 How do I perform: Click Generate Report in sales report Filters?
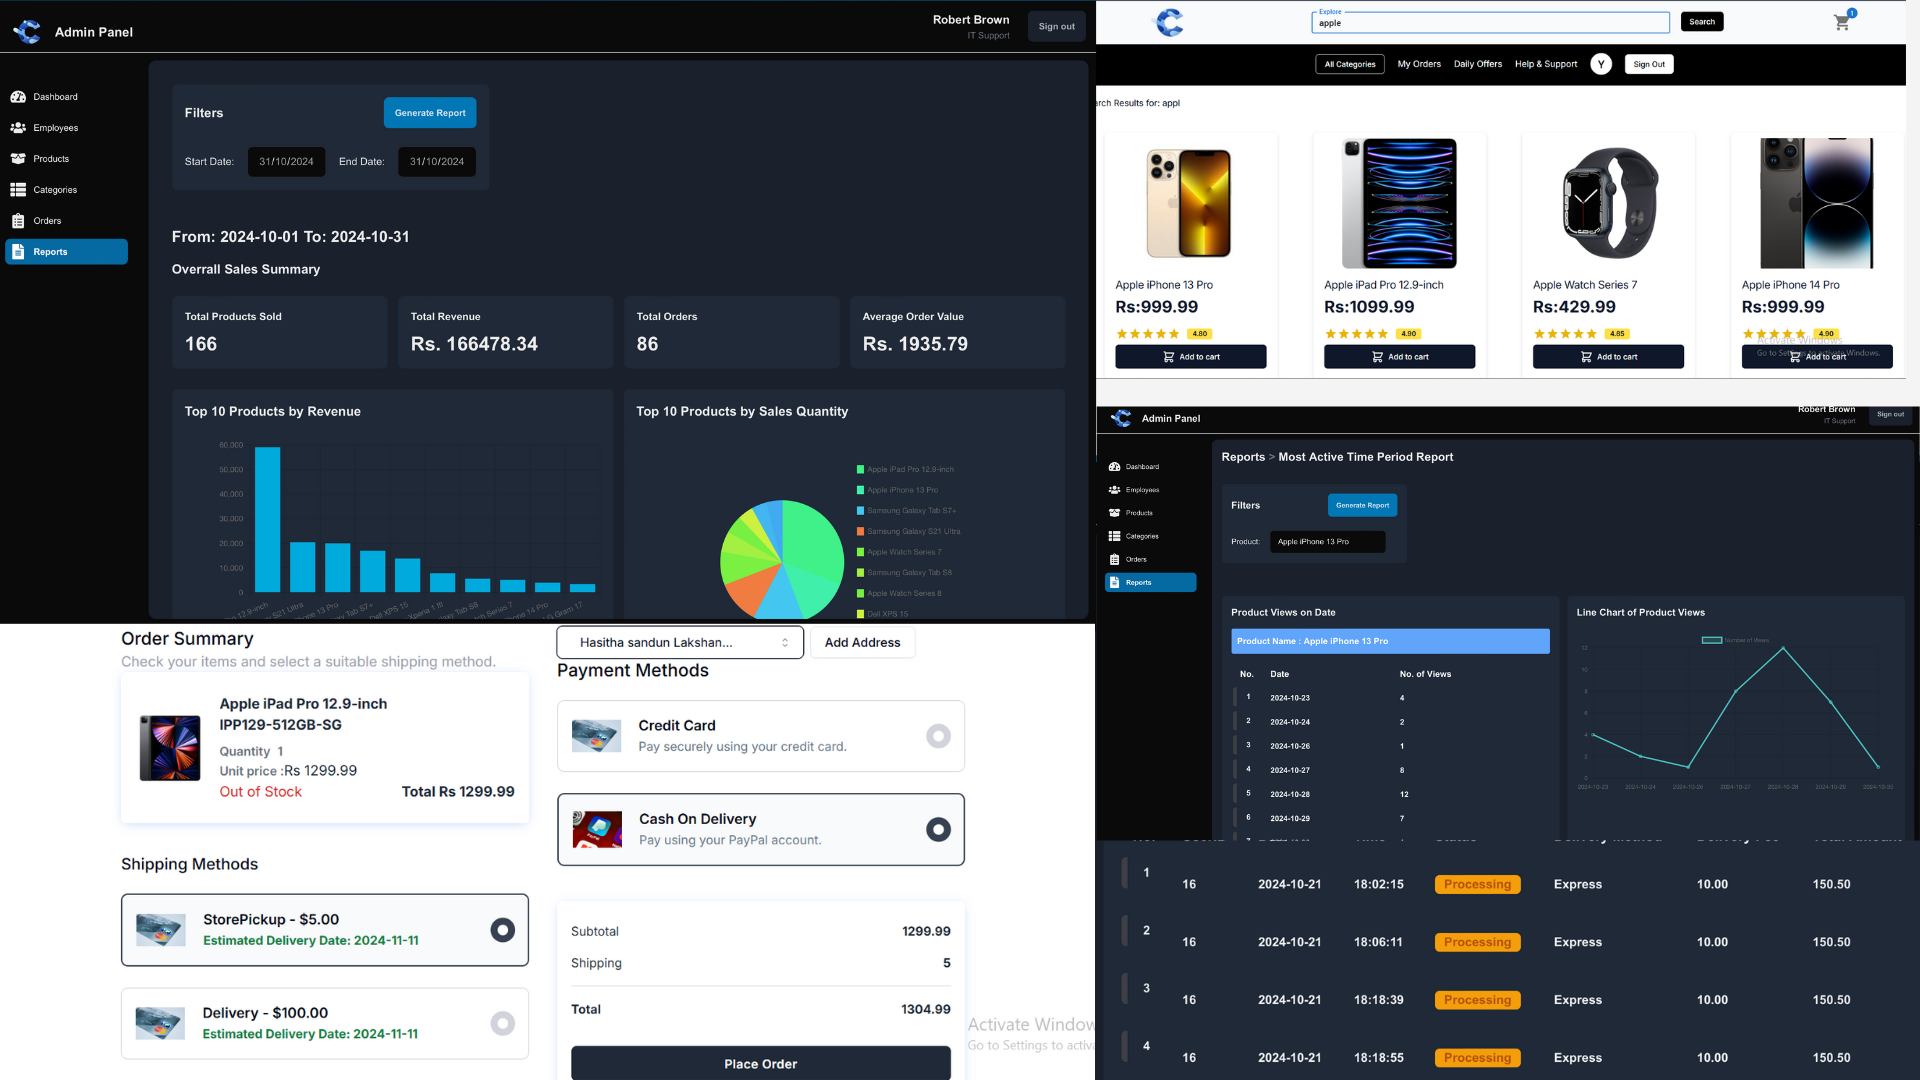click(430, 113)
